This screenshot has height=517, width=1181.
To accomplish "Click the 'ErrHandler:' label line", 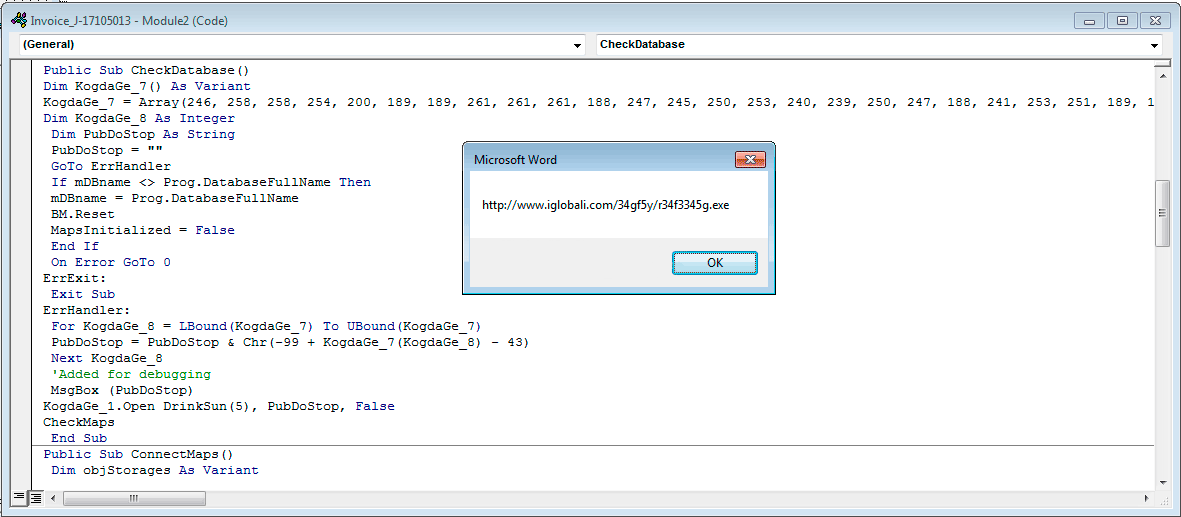I will tap(87, 310).
